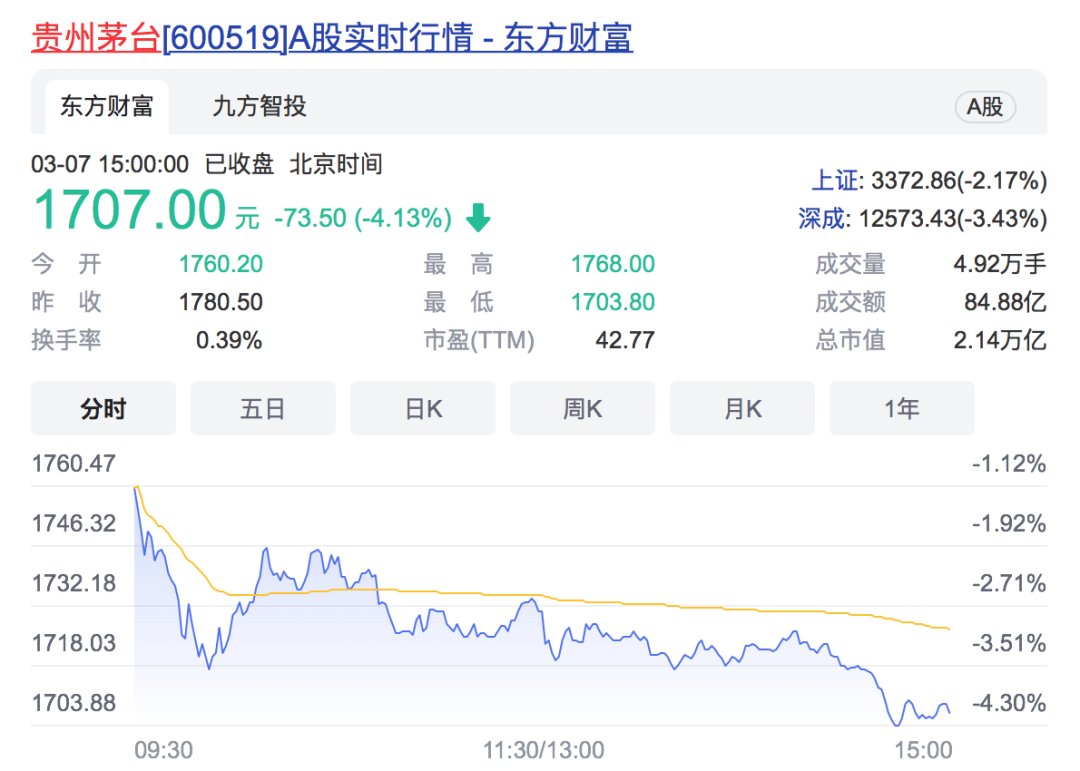Click the 最低 price value 1703.80

(x=612, y=302)
